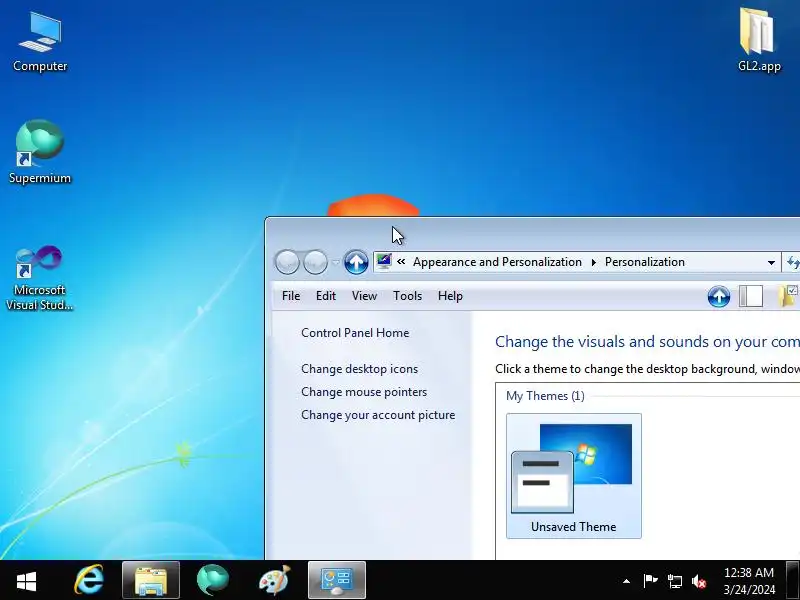Go to Control Panel Home
The width and height of the screenshot is (800, 600).
[x=355, y=333]
